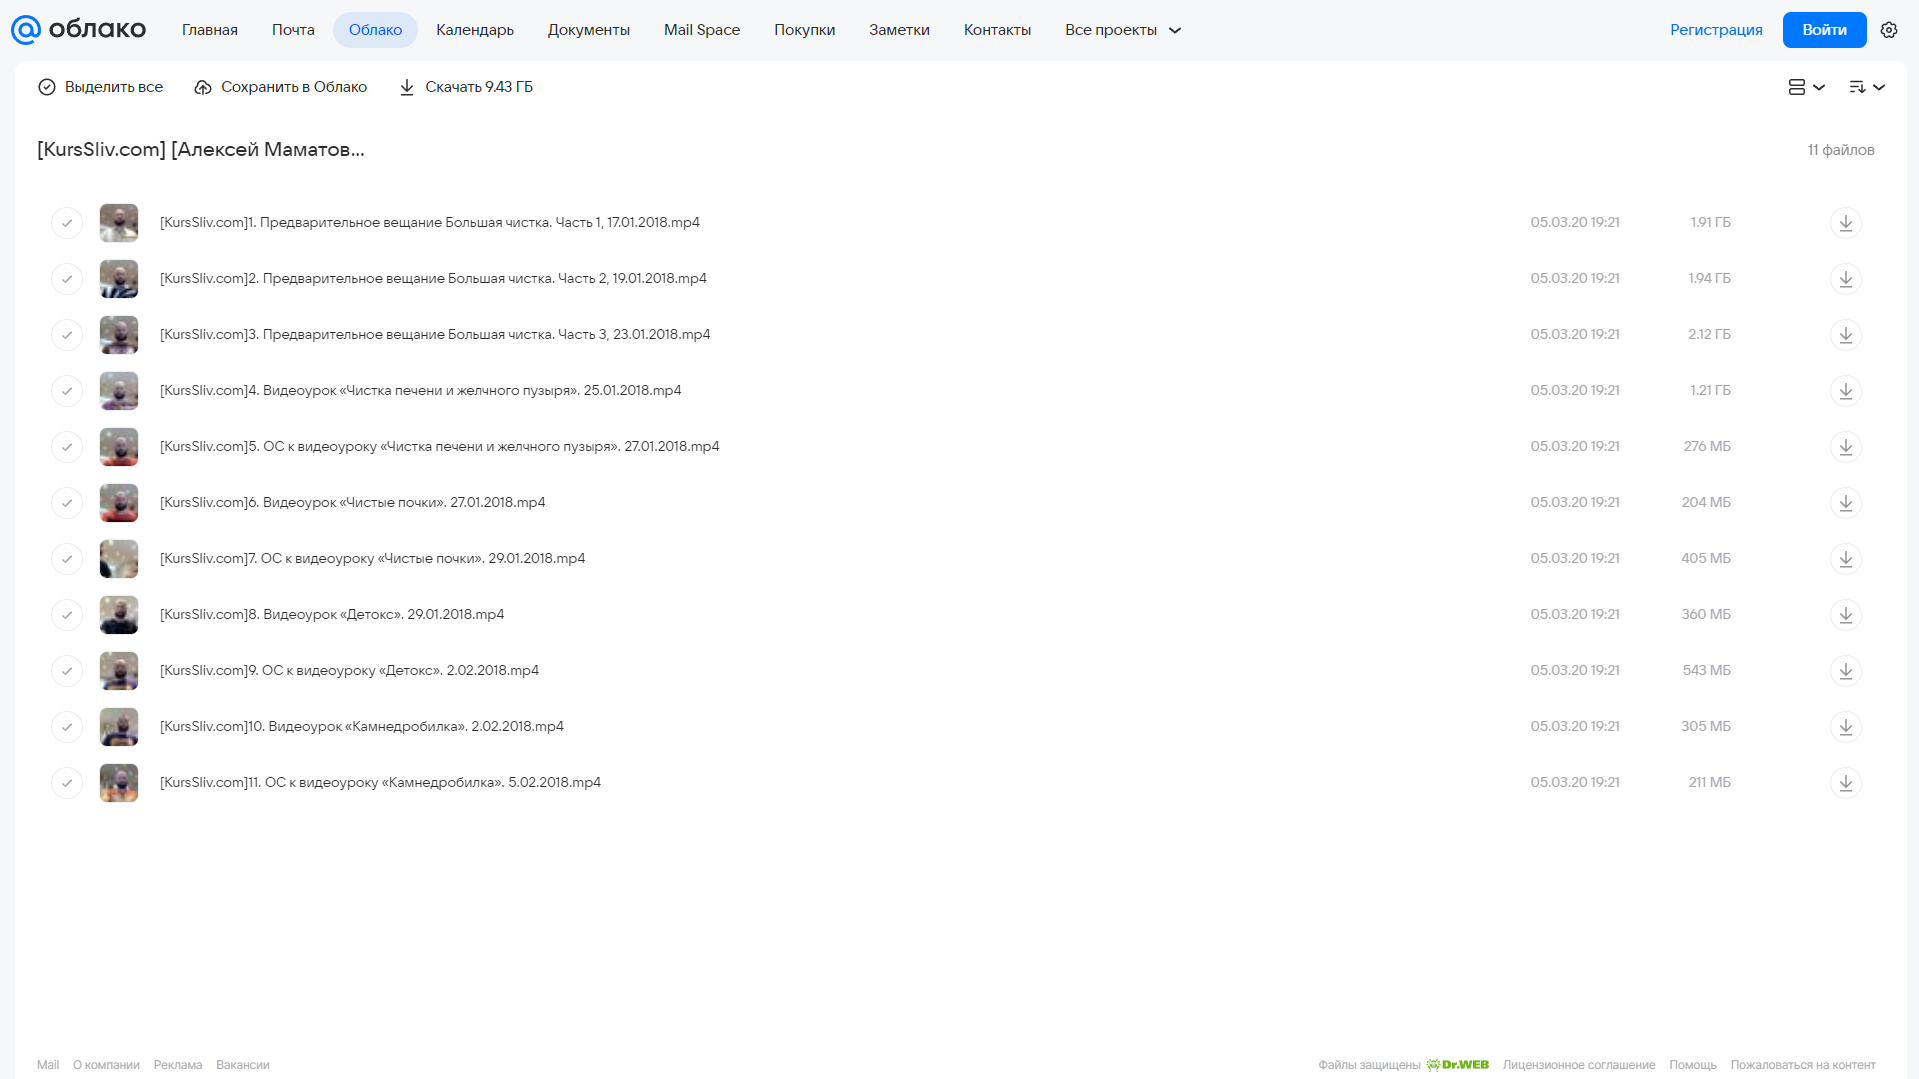Tick checkbox of Чистка печени видеоурок 25.01.2018
1919x1079 pixels.
67,391
